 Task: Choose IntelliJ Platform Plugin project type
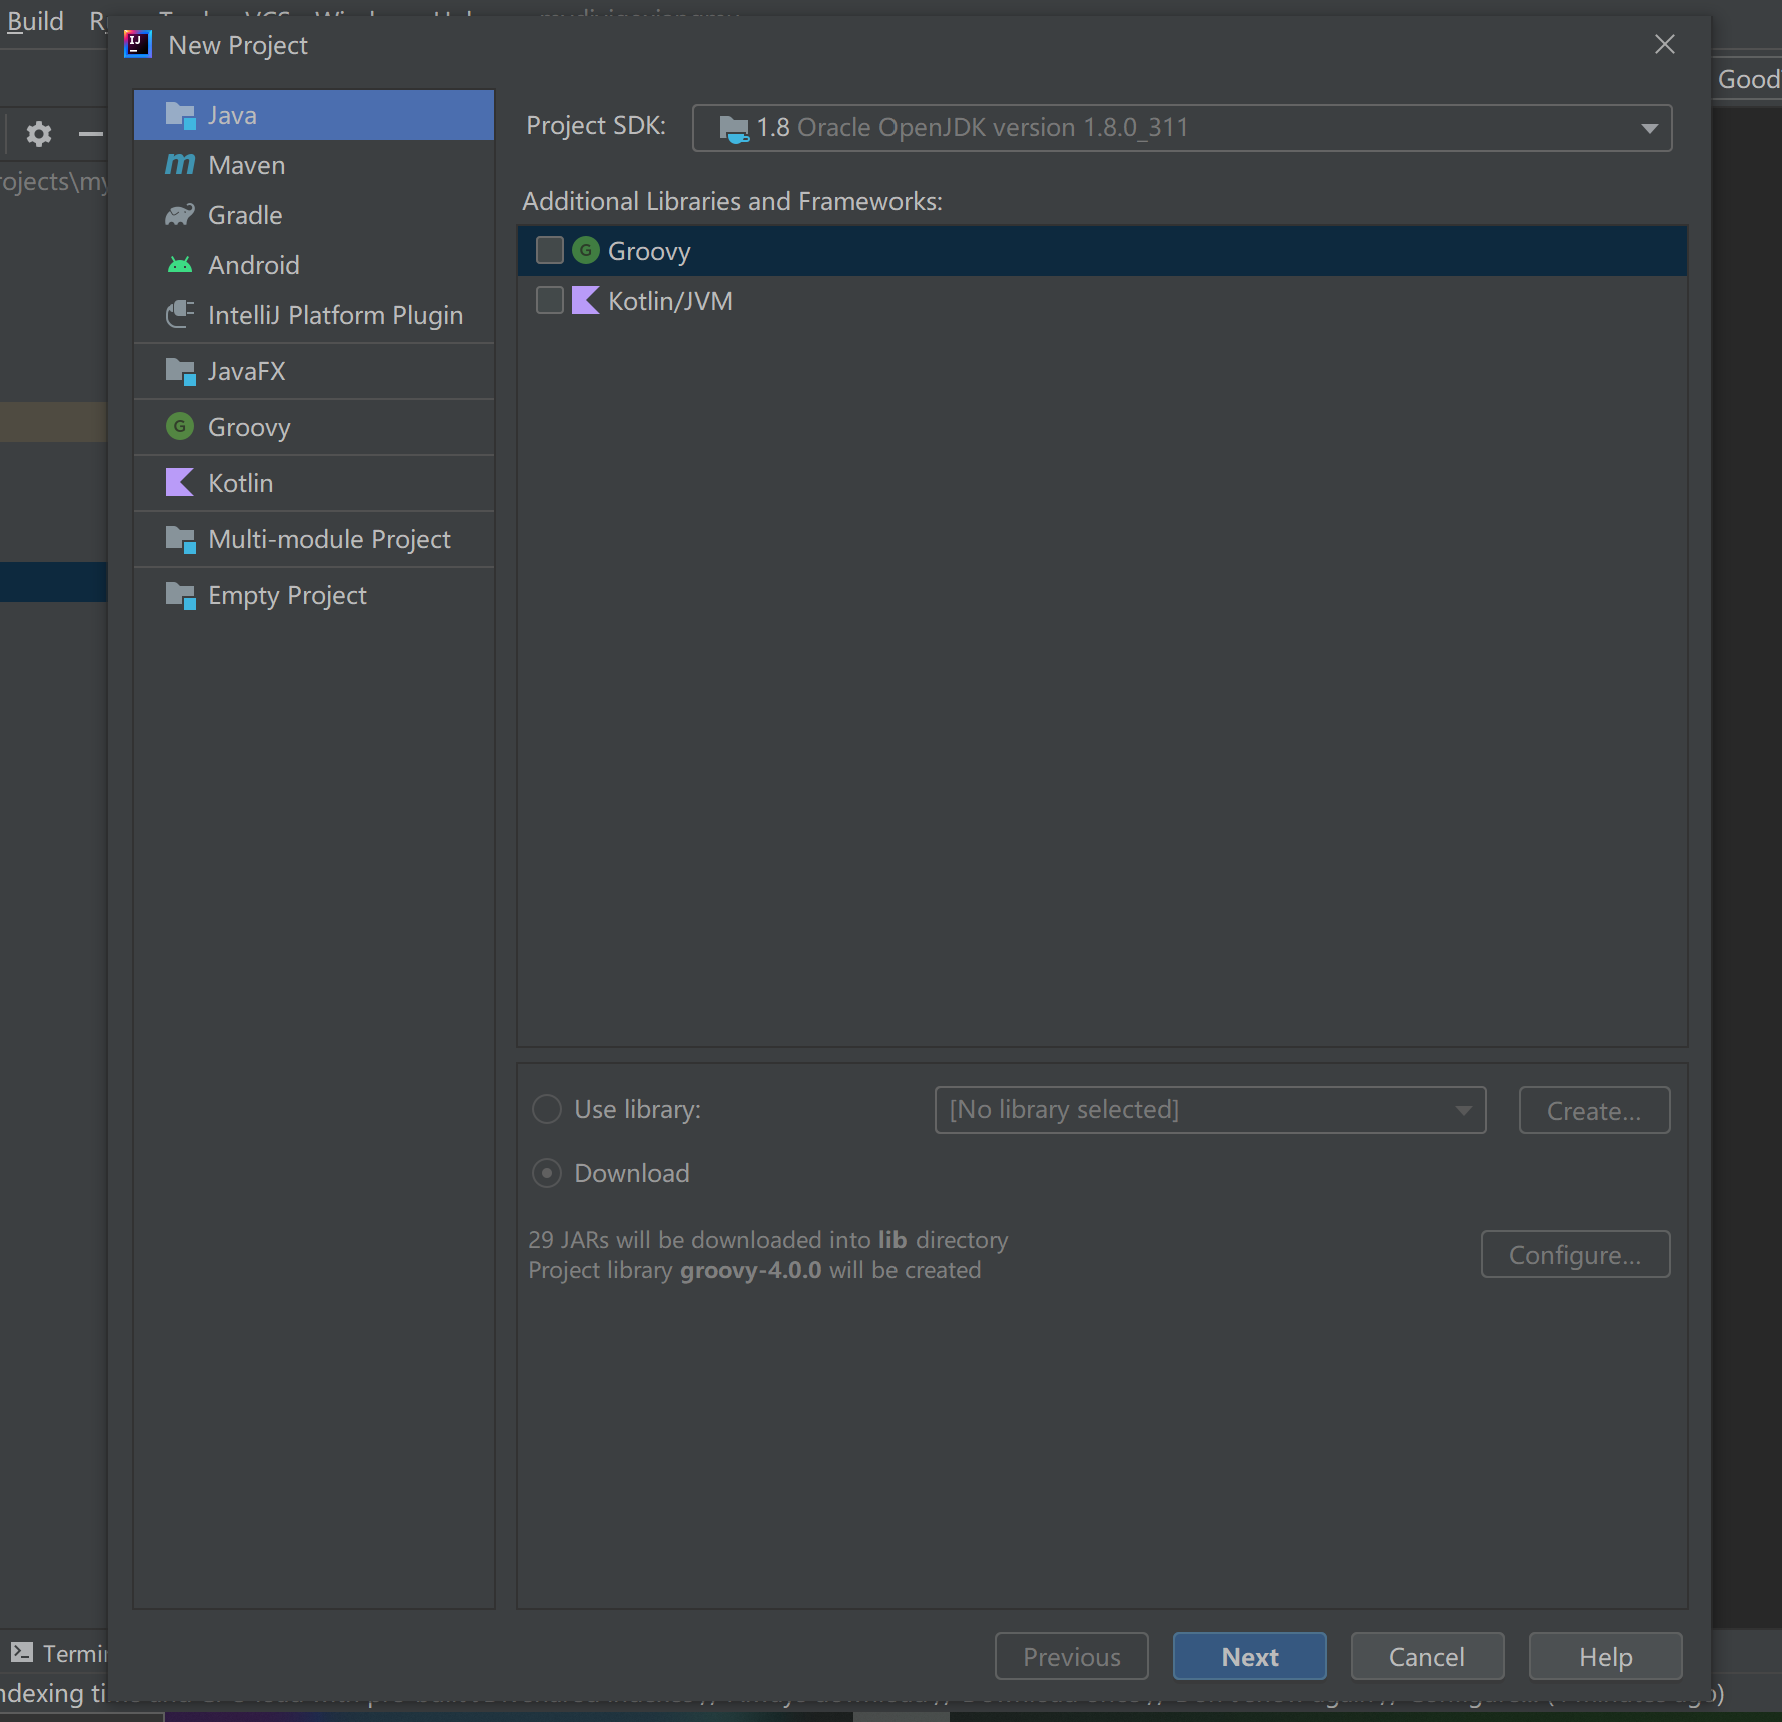pos(314,315)
